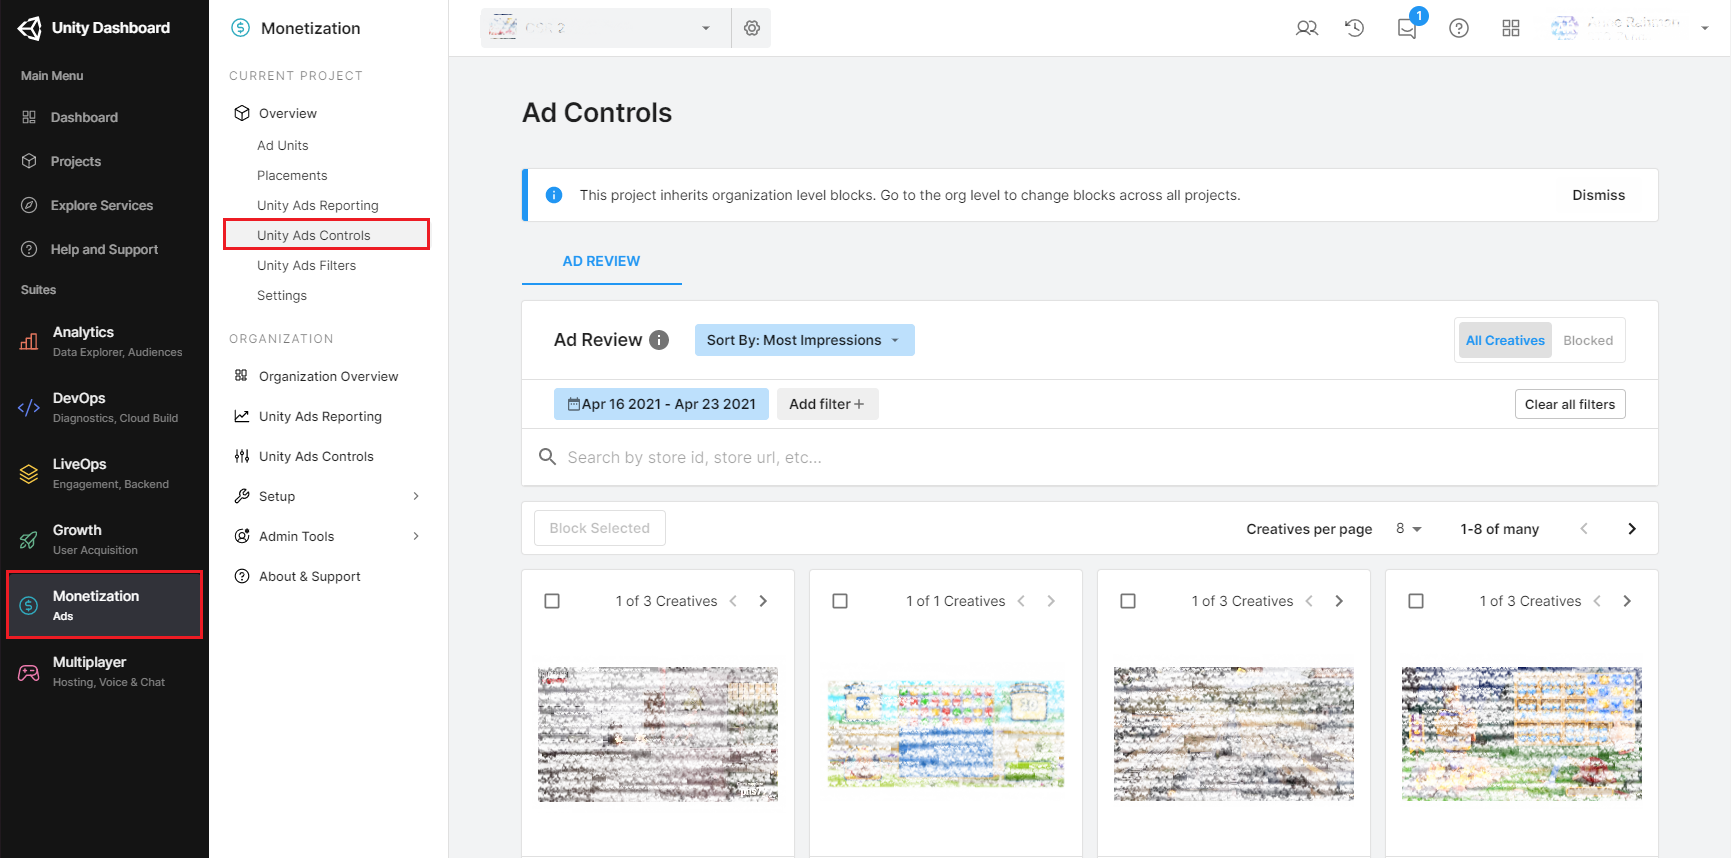Open LiveOps layers icon
1731x858 pixels.
tap(29, 474)
